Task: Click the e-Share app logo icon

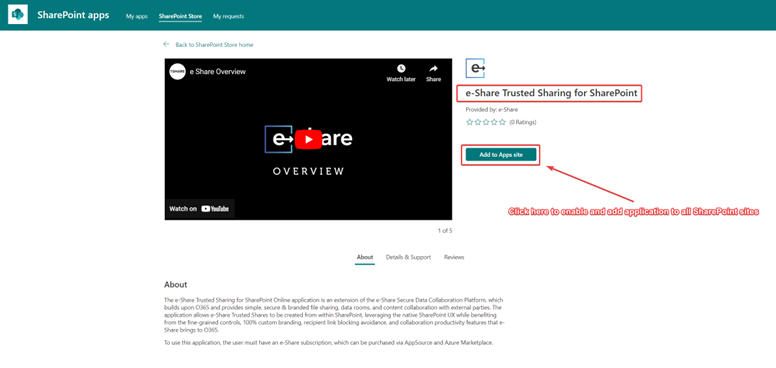Action: click(475, 68)
